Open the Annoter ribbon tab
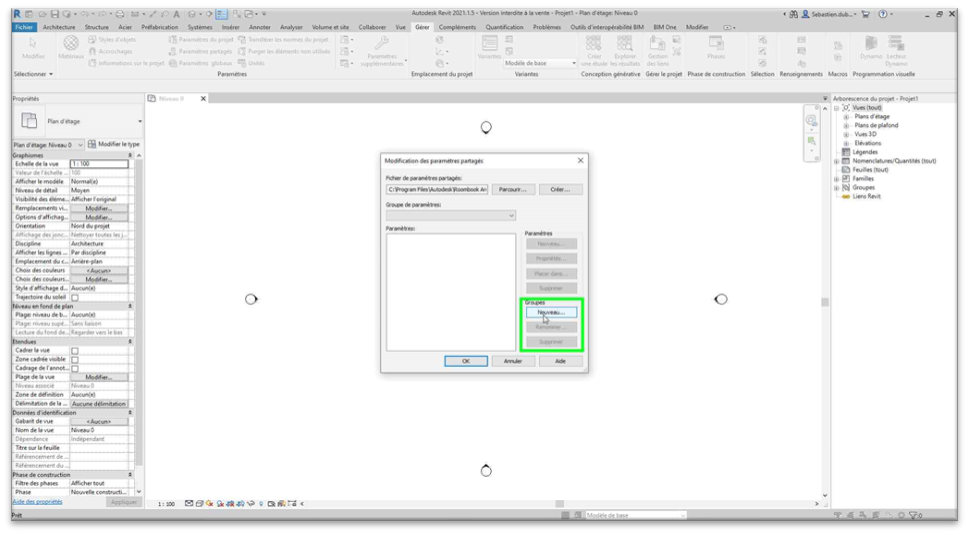 pos(259,27)
